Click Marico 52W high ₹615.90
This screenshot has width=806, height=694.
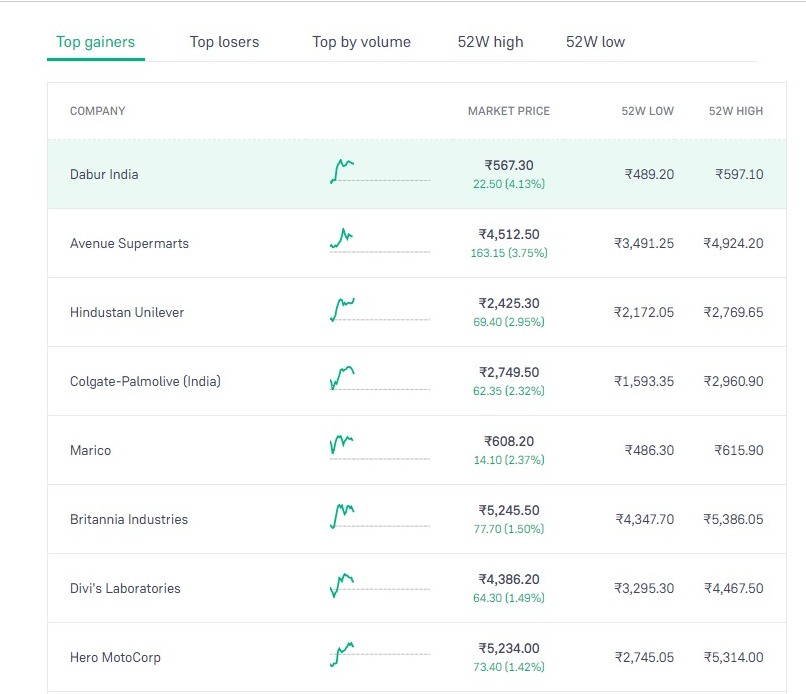click(739, 450)
